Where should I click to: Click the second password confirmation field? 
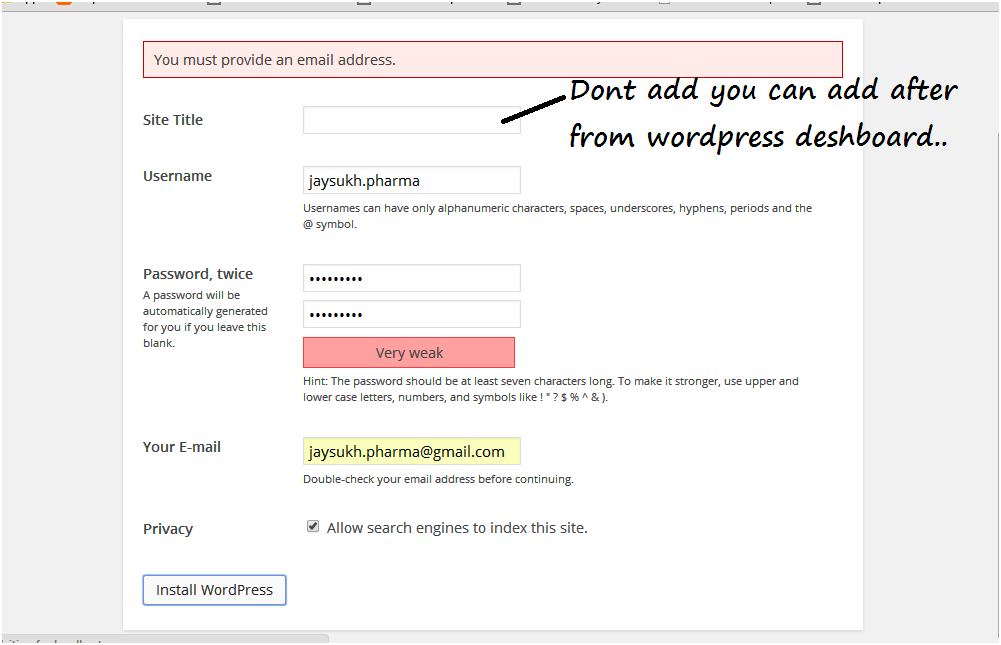(412, 314)
